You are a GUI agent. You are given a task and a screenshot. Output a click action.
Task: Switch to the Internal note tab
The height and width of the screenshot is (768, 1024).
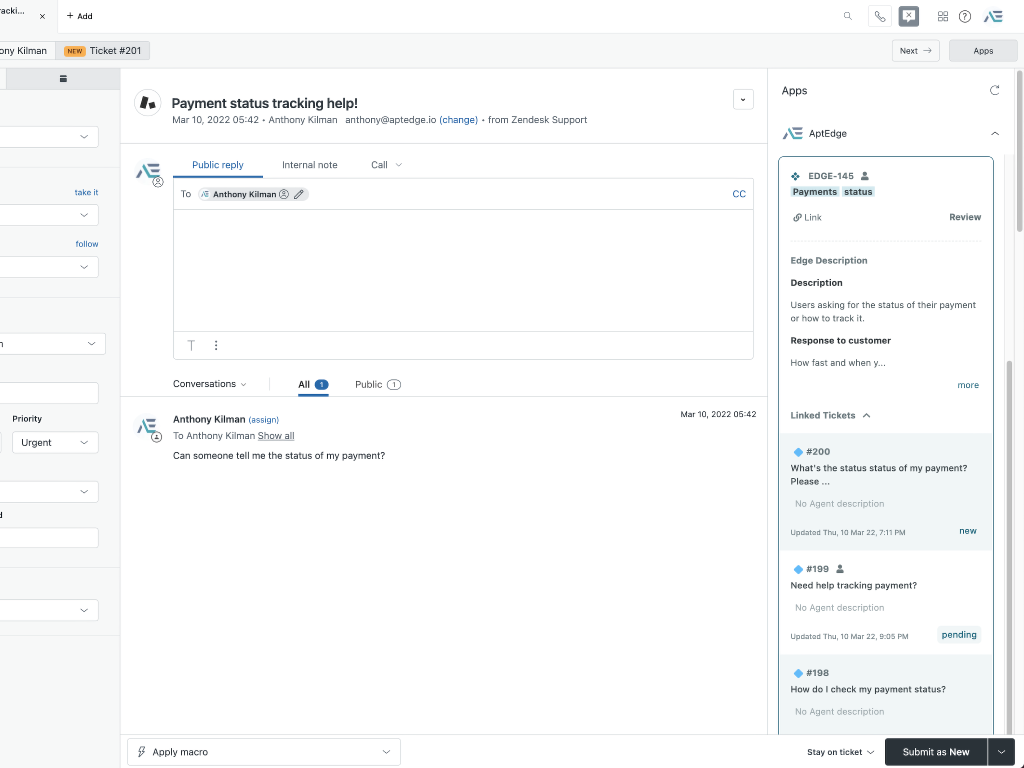(309, 165)
